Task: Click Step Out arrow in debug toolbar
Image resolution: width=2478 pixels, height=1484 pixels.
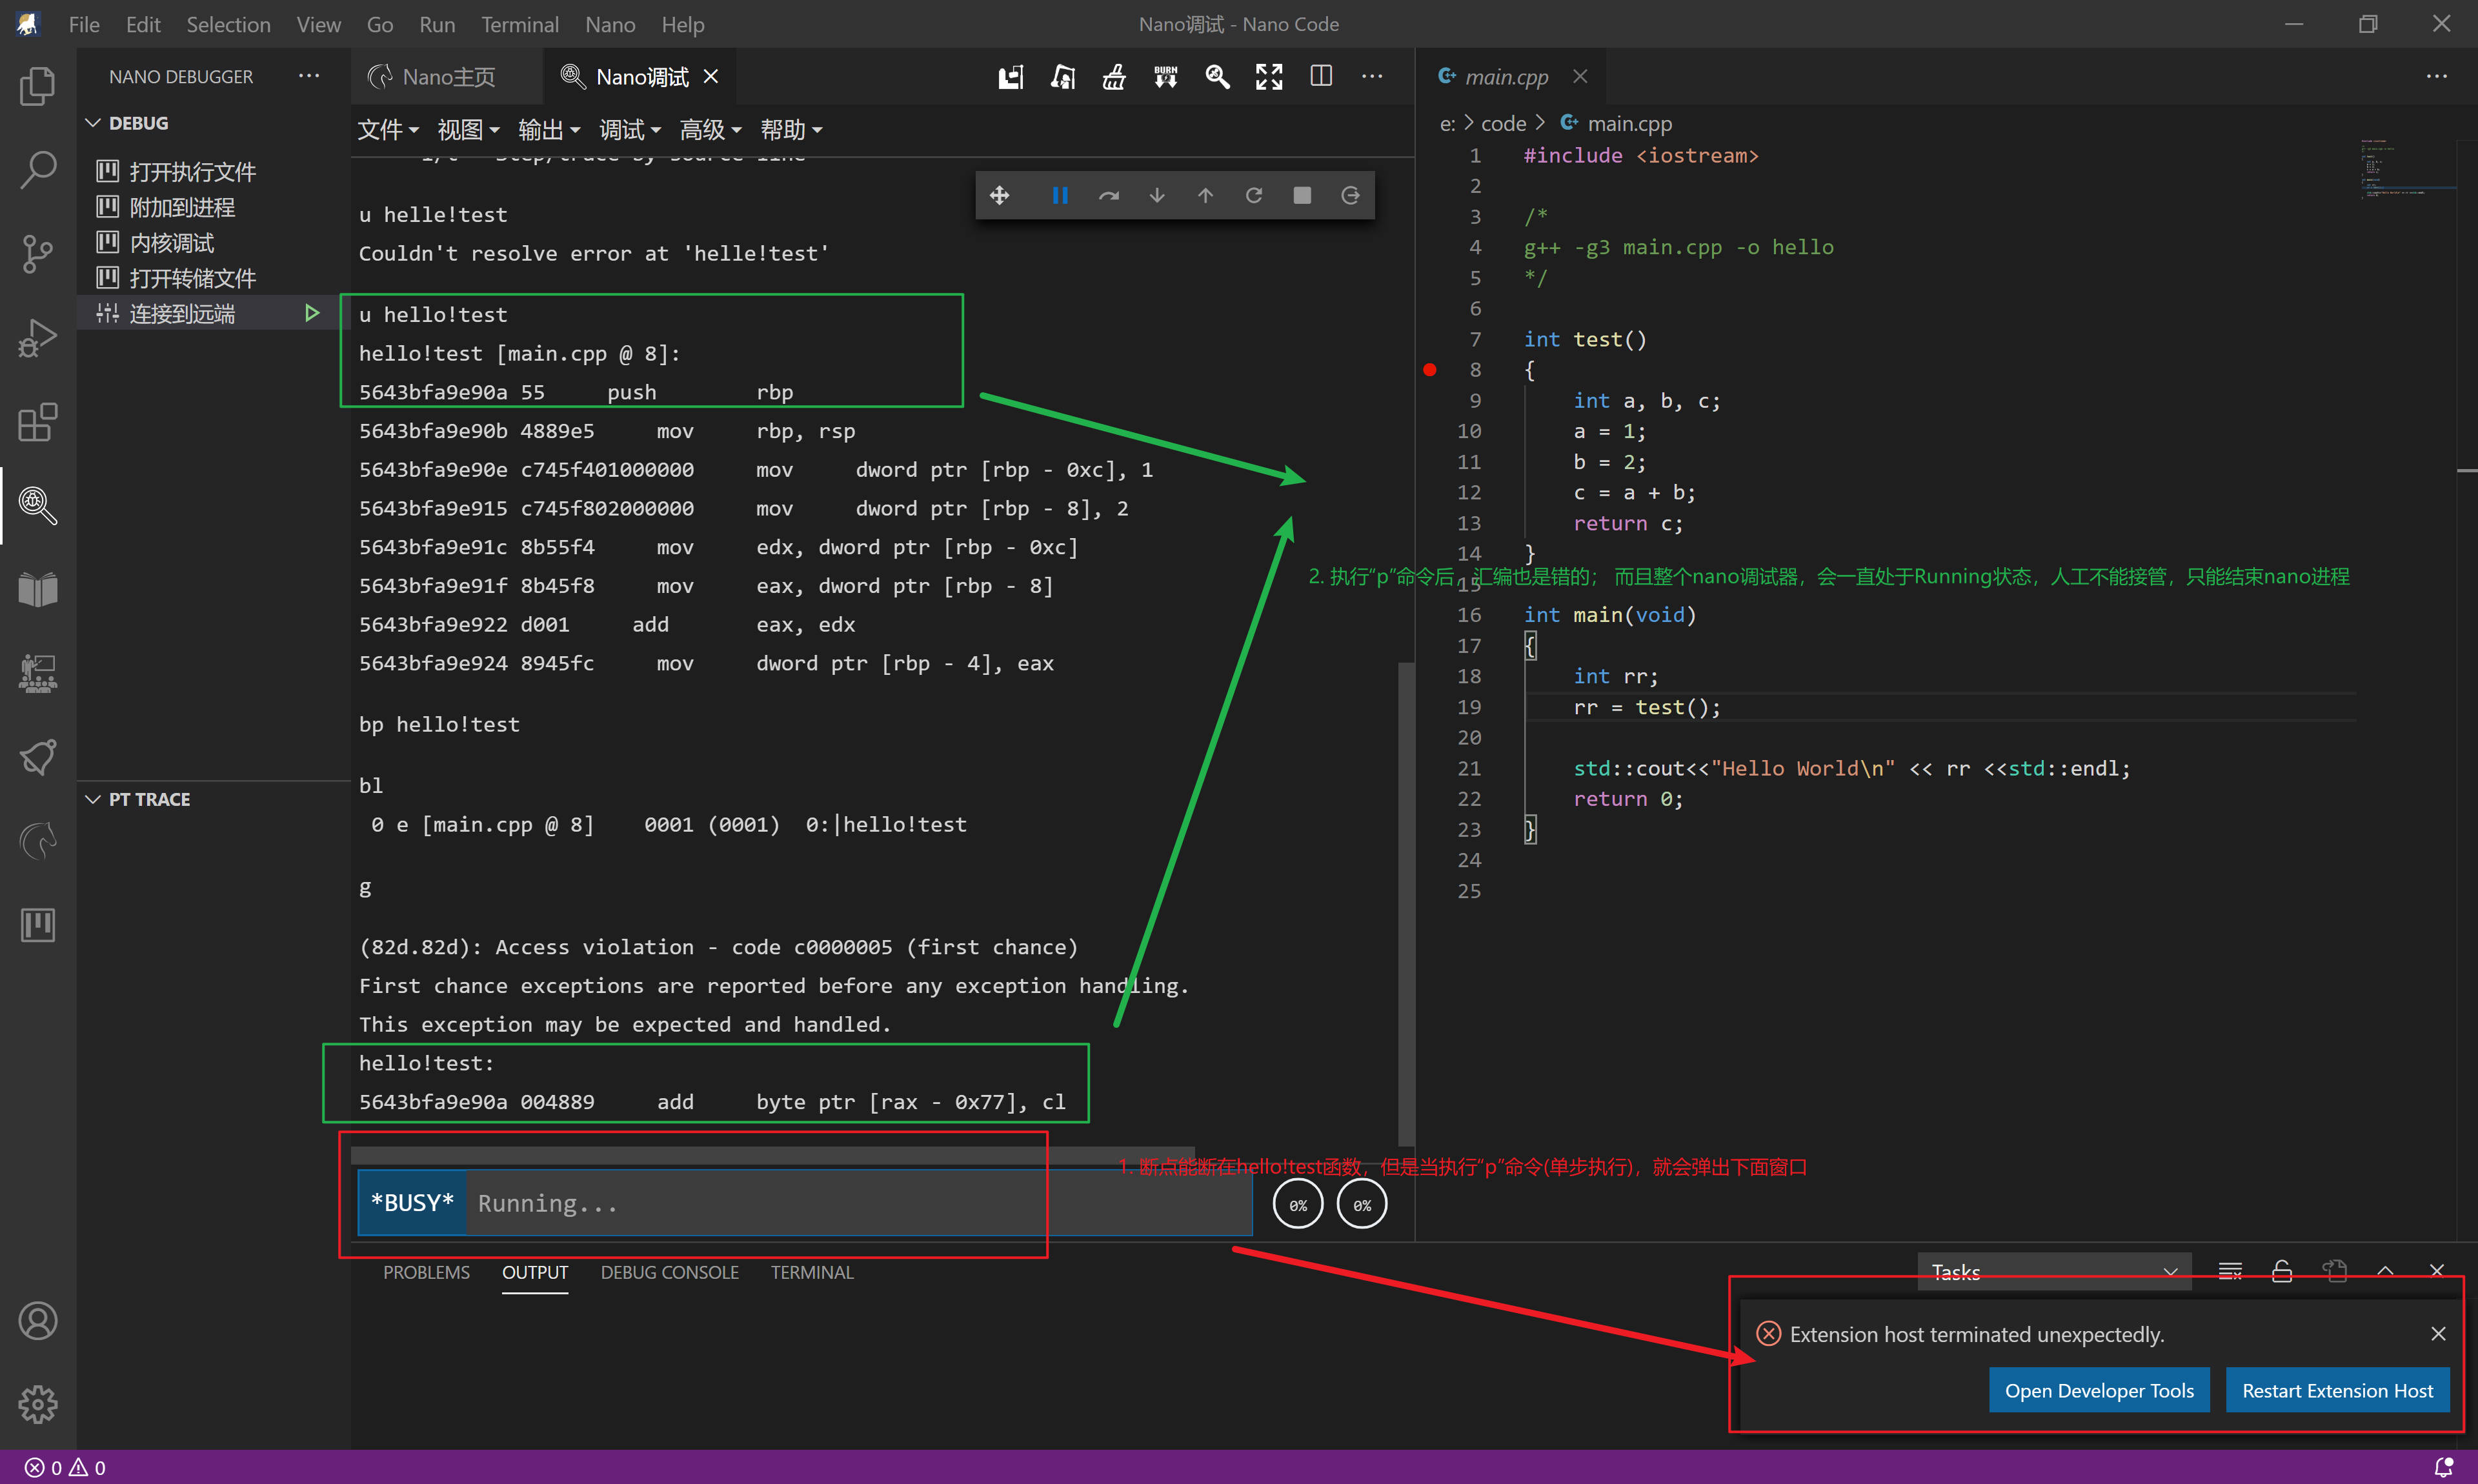Action: click(x=1205, y=196)
